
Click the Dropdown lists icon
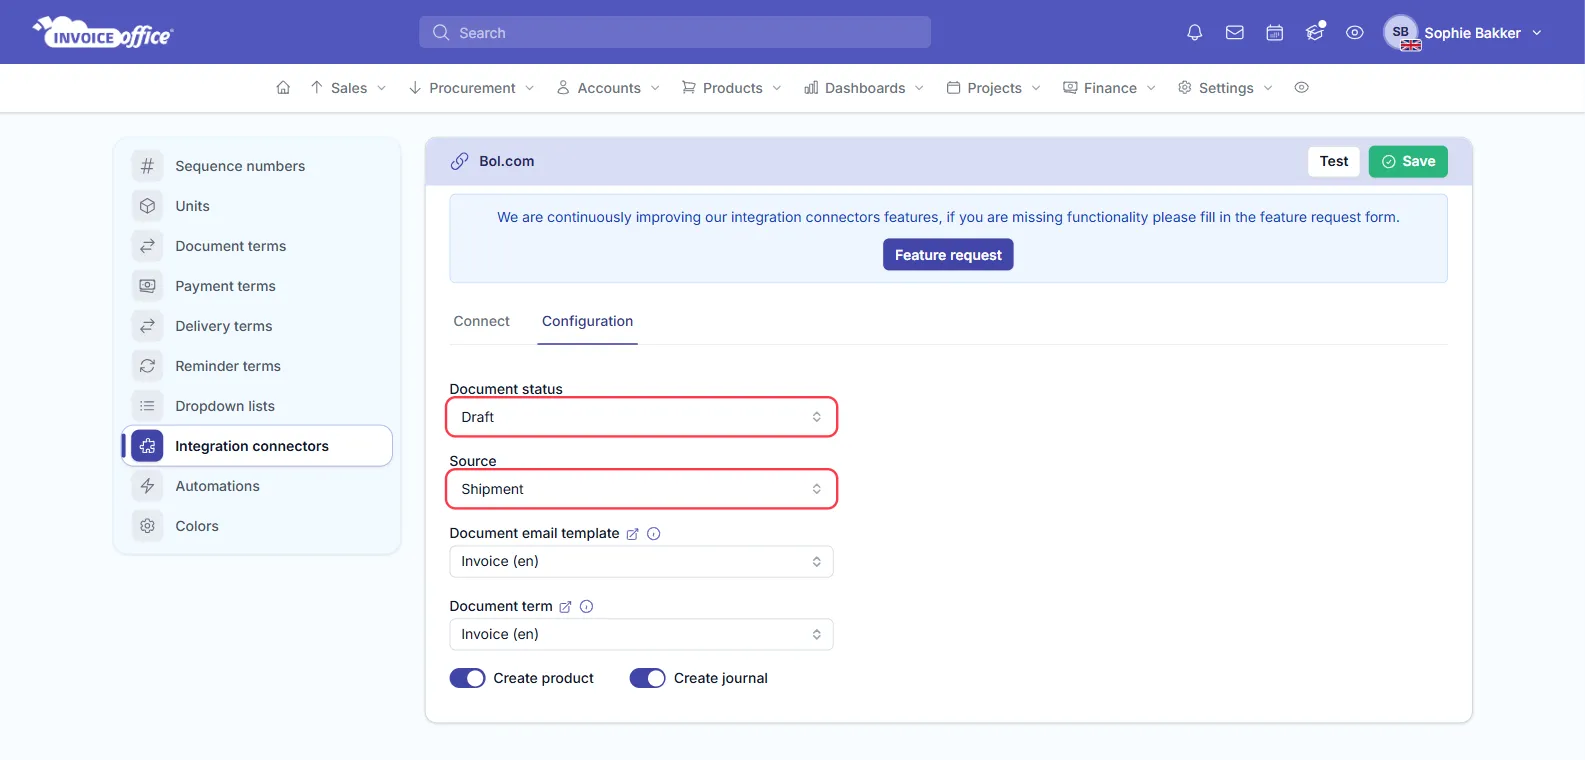[x=147, y=406]
